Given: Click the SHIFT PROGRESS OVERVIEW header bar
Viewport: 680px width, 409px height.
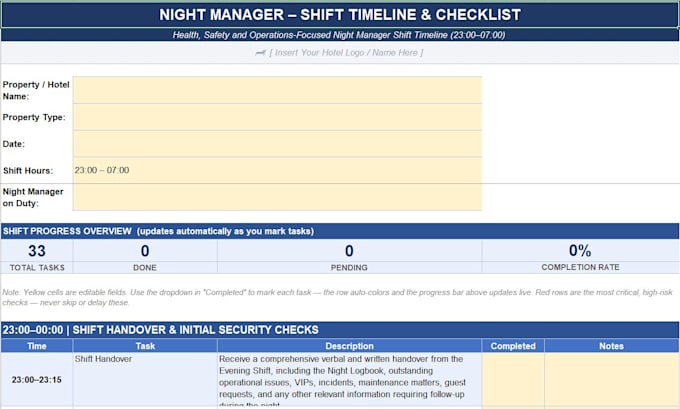Looking at the screenshot, I should click(x=340, y=231).
